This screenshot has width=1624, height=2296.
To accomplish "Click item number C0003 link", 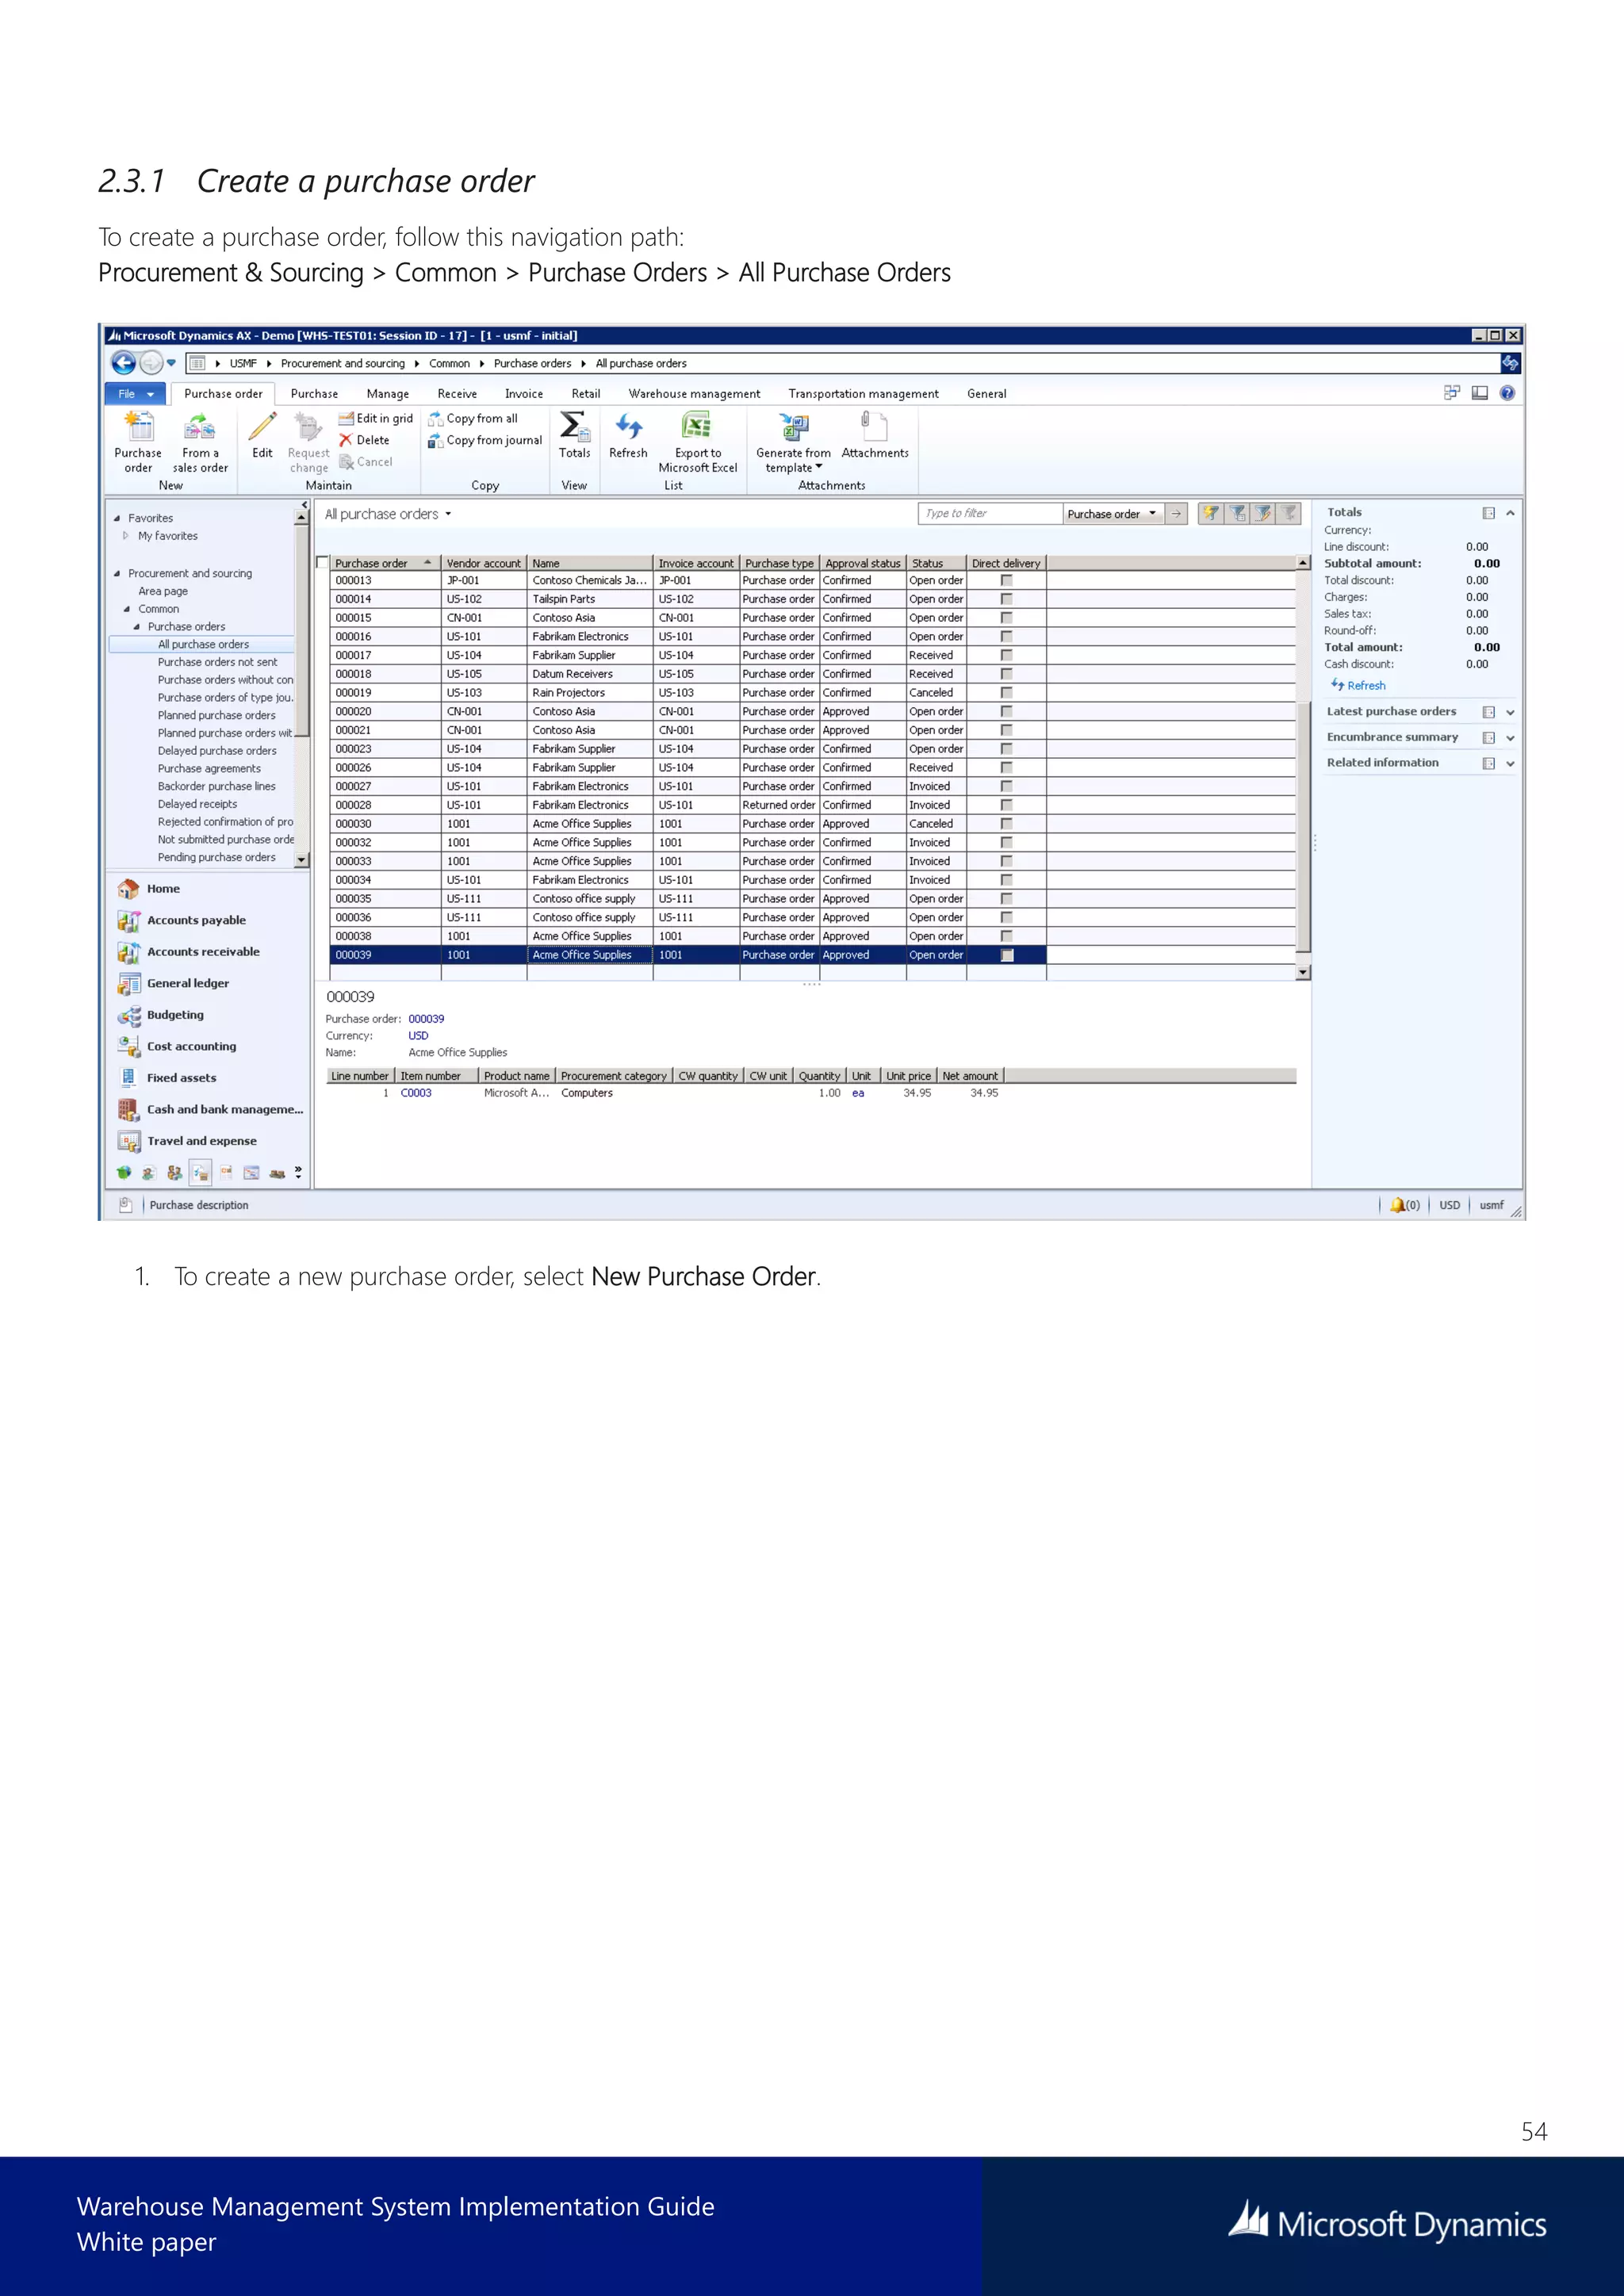I will pos(416,1093).
